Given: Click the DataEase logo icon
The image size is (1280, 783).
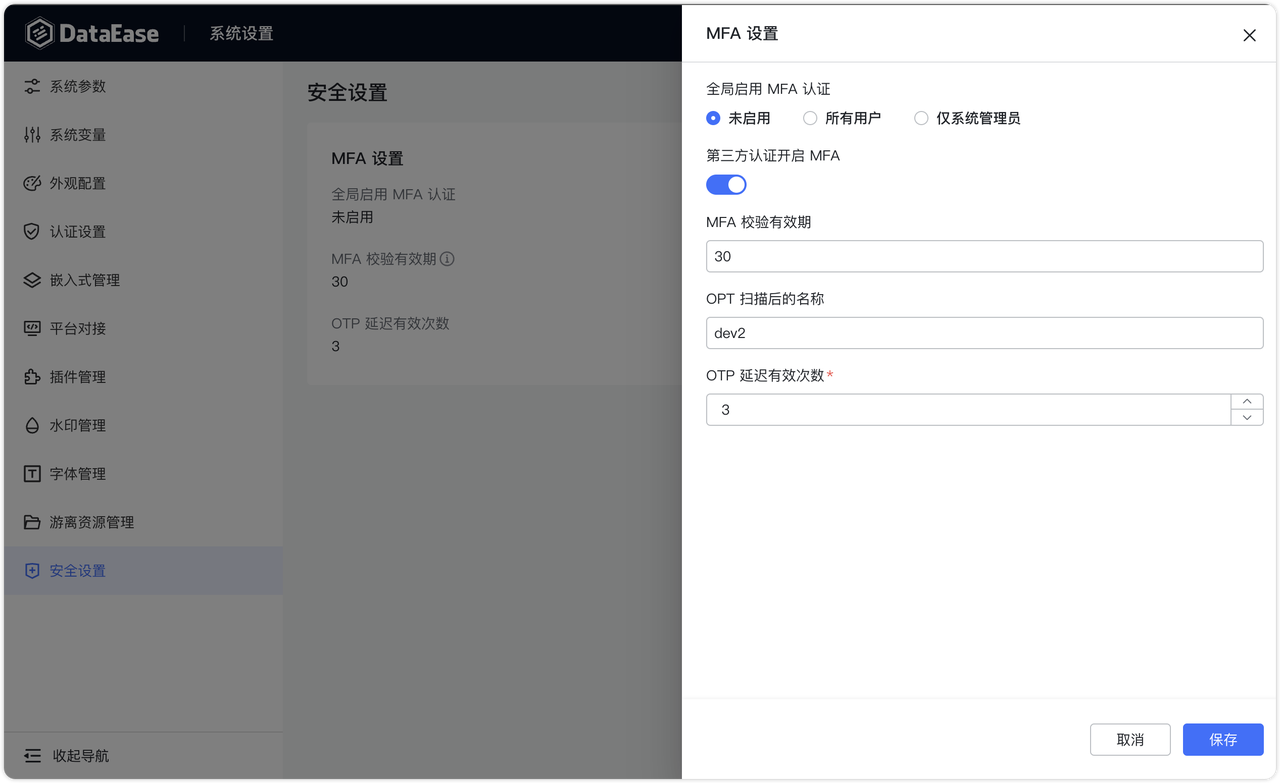Looking at the screenshot, I should point(40,33).
